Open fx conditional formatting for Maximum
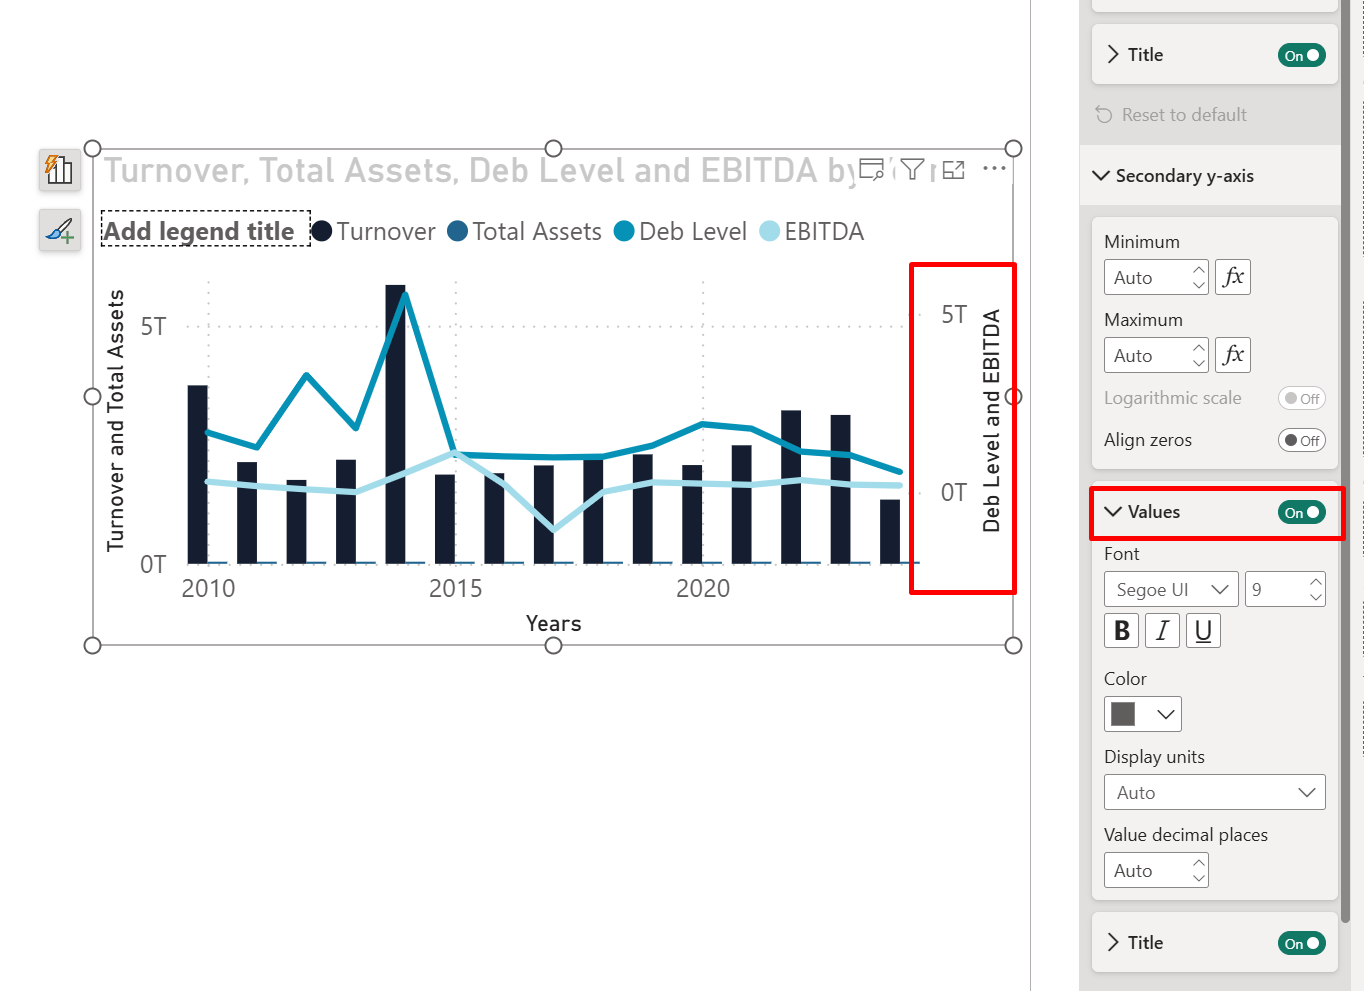This screenshot has width=1364, height=991. [x=1233, y=355]
